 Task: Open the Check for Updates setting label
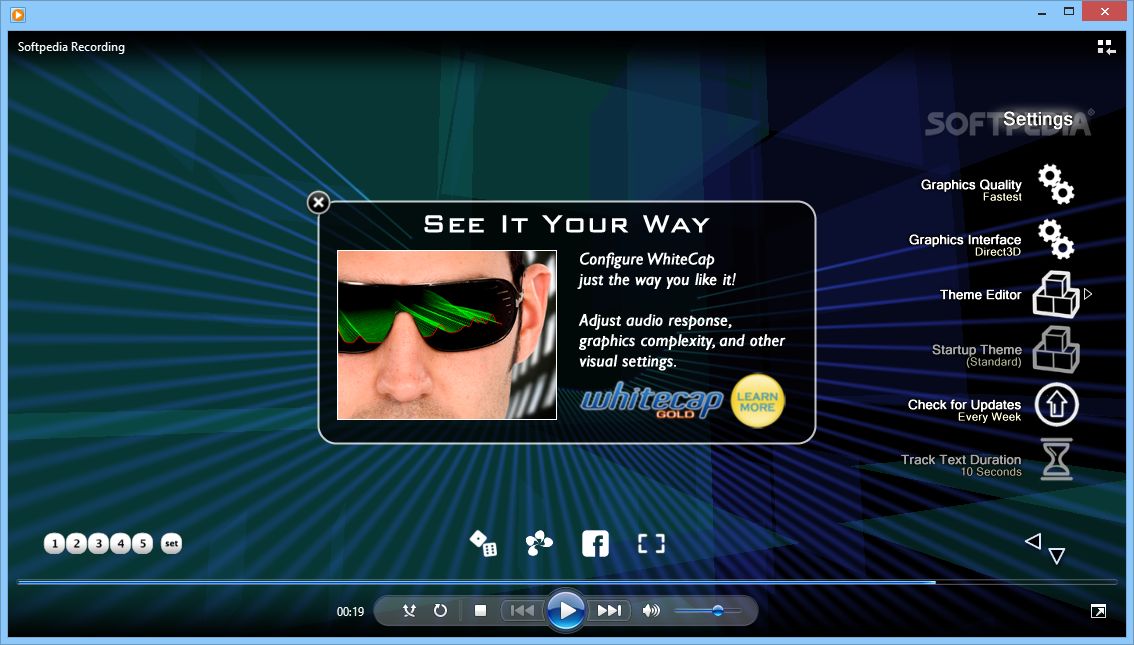[x=964, y=404]
